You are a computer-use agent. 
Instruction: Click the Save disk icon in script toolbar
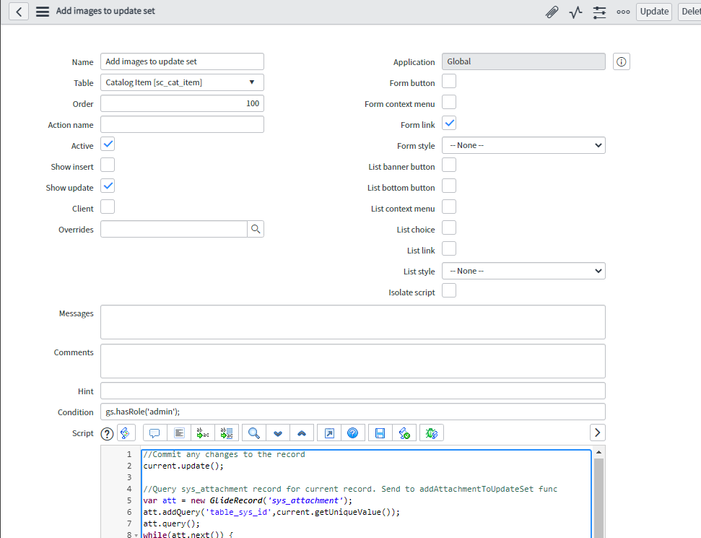(380, 433)
